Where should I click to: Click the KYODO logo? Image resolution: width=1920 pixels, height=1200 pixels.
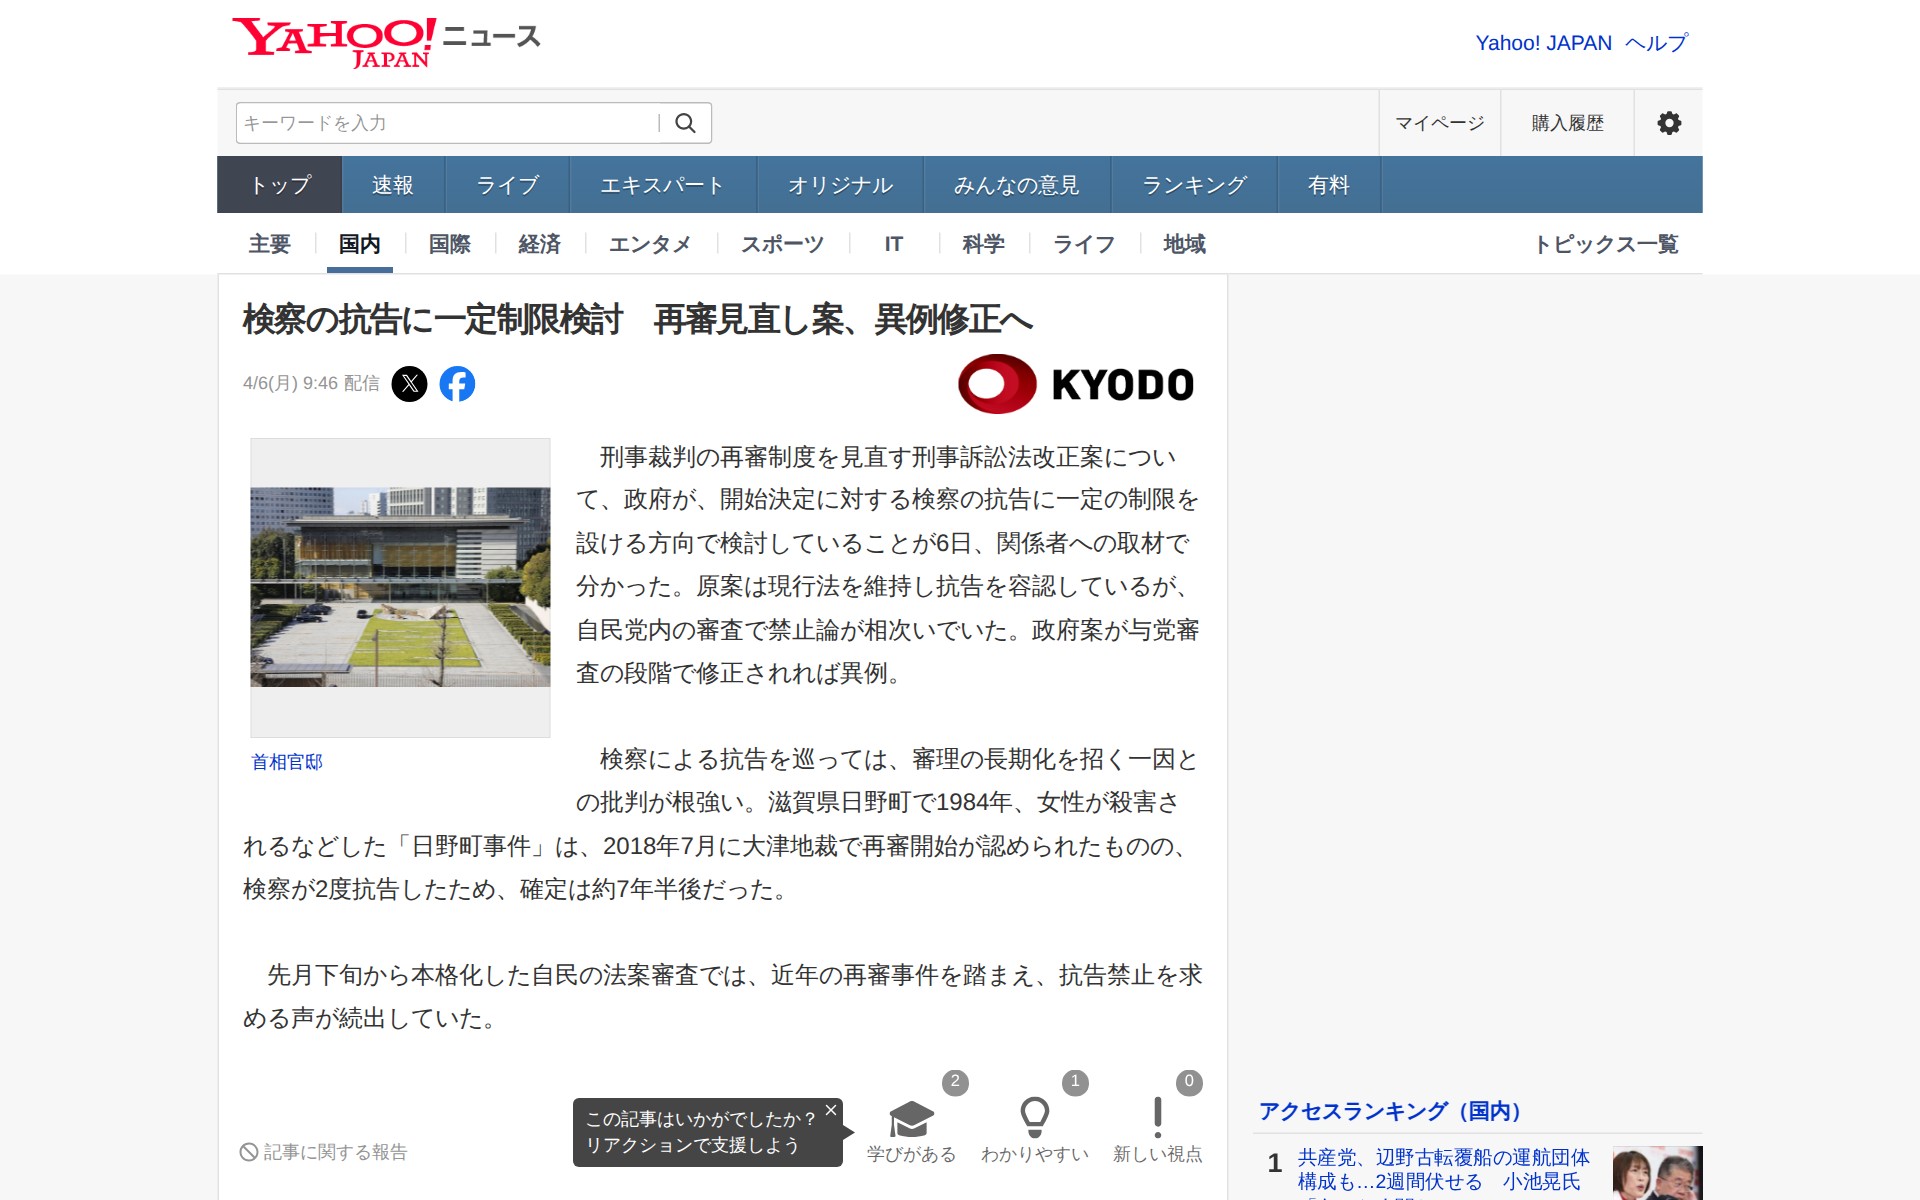point(1076,384)
